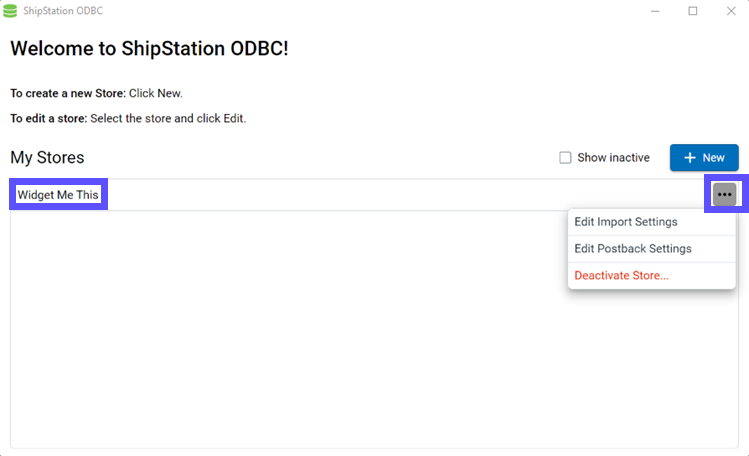Minimize the ShipStation ODBC window

click(x=655, y=11)
